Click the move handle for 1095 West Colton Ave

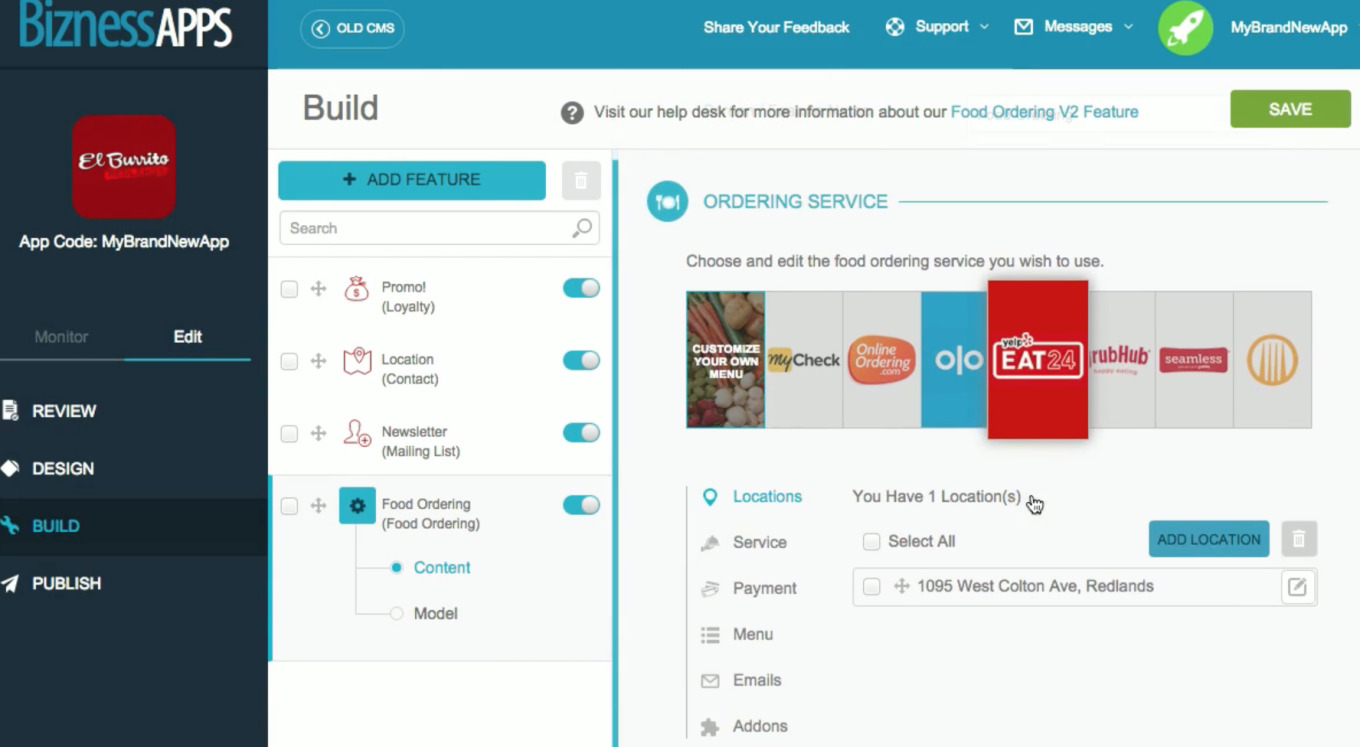[901, 587]
